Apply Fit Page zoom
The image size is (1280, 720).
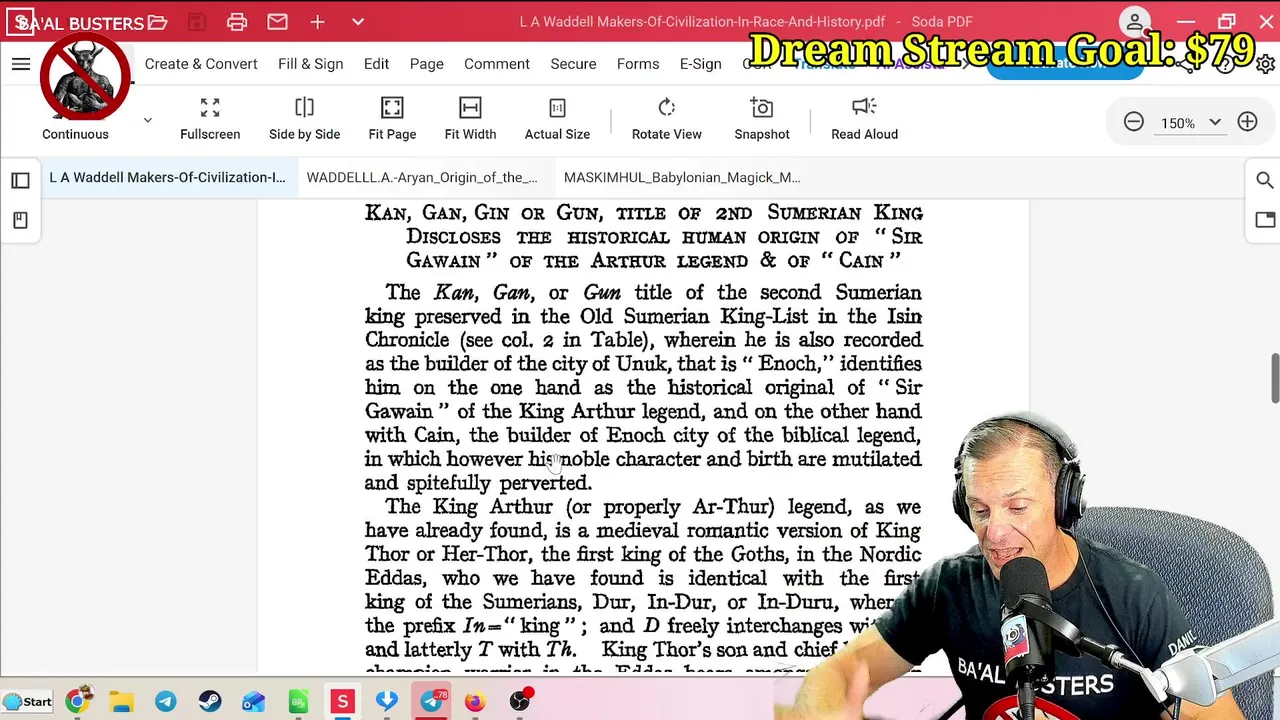pos(392,118)
